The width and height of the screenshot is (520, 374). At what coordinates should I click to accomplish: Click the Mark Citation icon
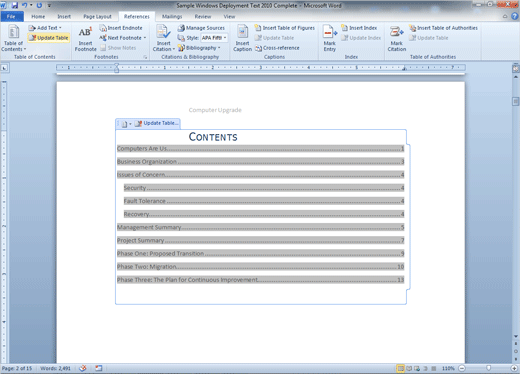[x=397, y=39]
